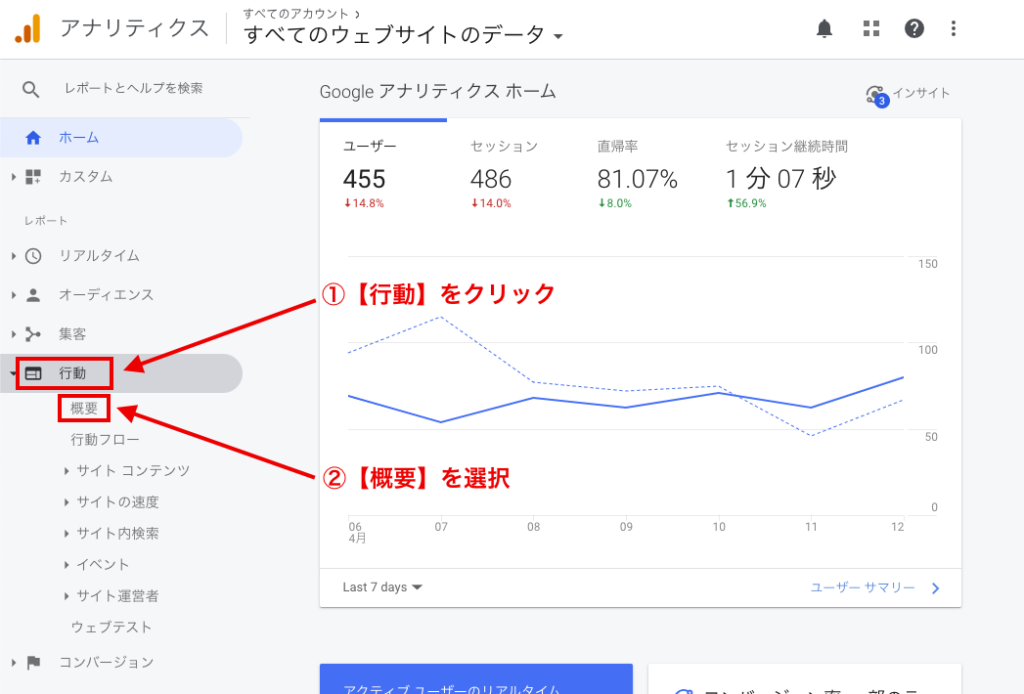Image resolution: width=1024 pixels, height=694 pixels.
Task: Open the help question mark icon
Action: pos(914,28)
